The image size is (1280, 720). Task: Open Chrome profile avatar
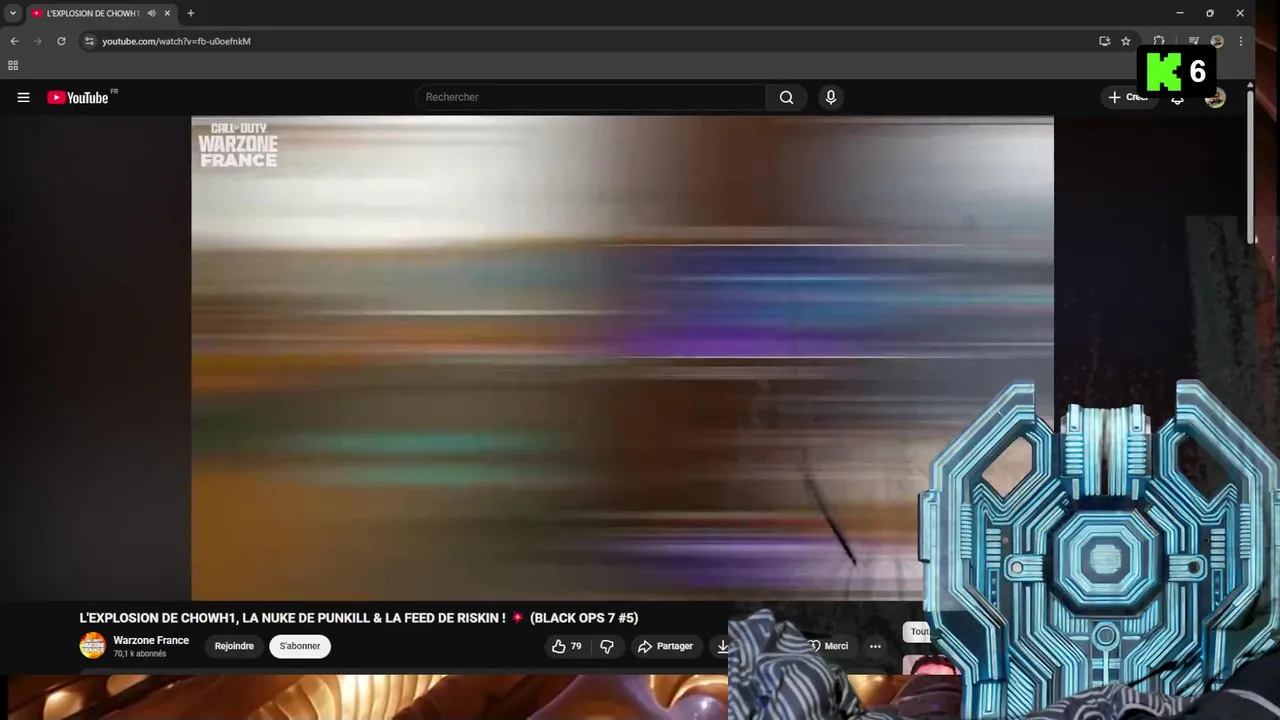1217,41
